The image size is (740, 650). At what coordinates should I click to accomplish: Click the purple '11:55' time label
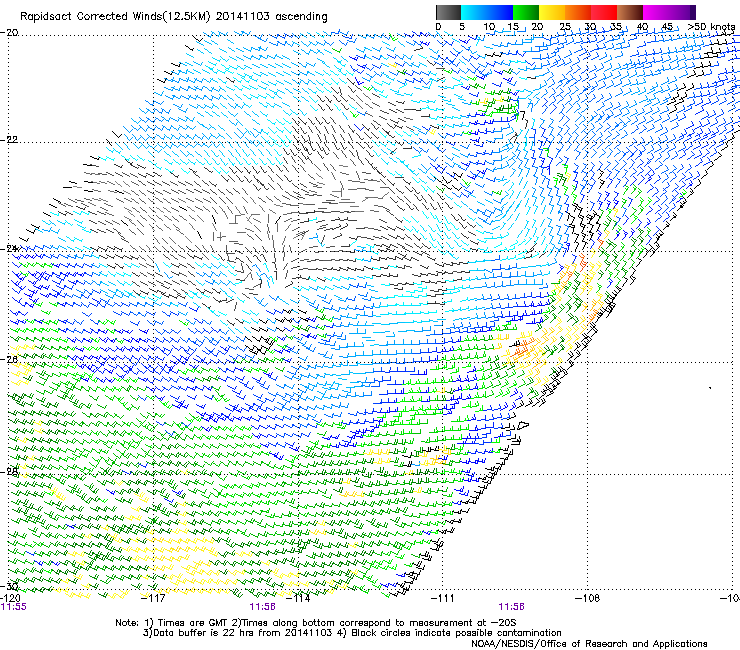click(14, 607)
